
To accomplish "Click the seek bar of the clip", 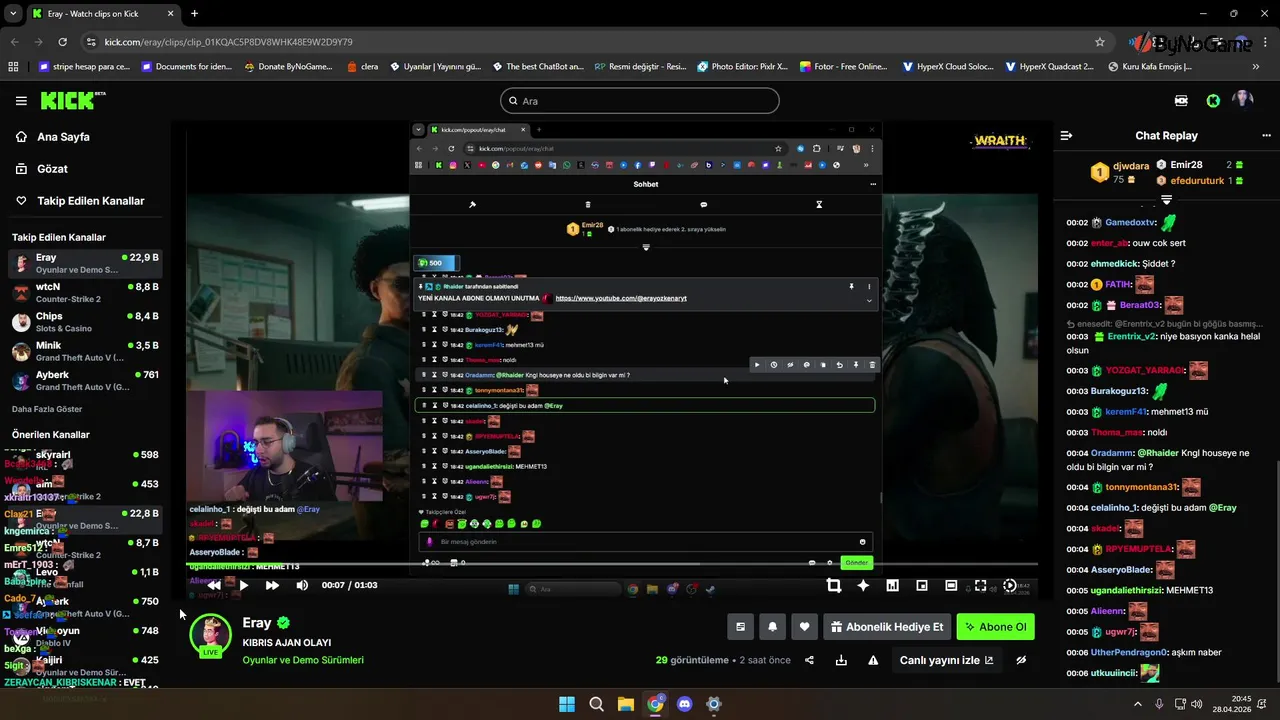I will click(x=612, y=566).
